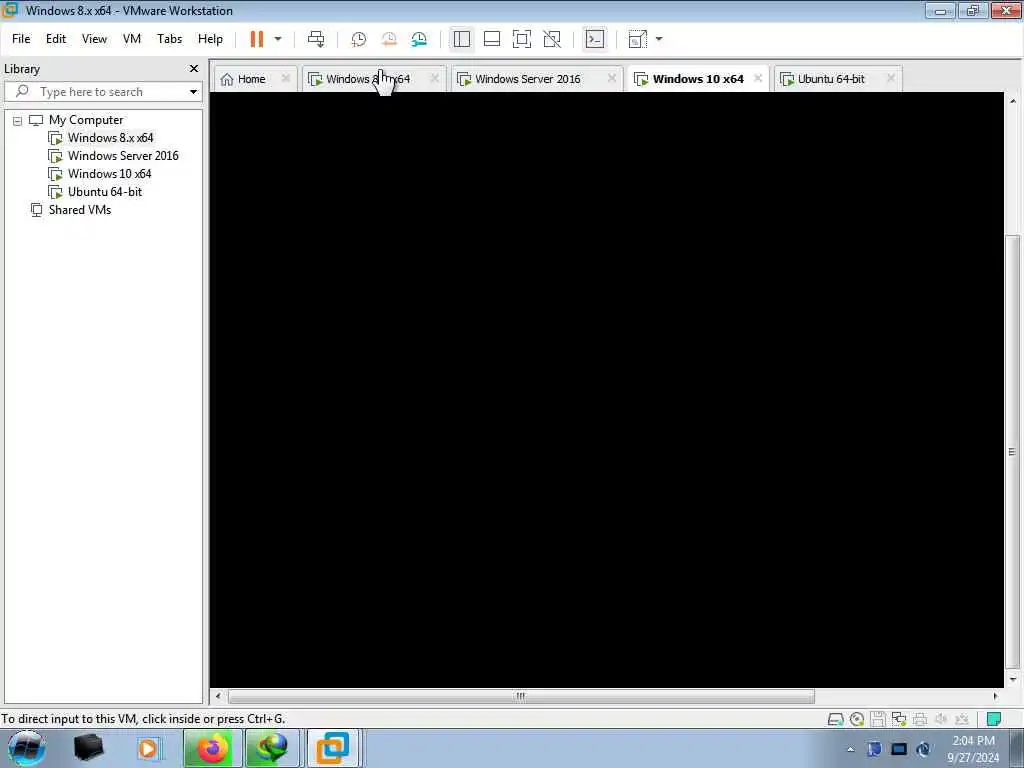Open the File menu
This screenshot has width=1024, height=768.
point(21,39)
